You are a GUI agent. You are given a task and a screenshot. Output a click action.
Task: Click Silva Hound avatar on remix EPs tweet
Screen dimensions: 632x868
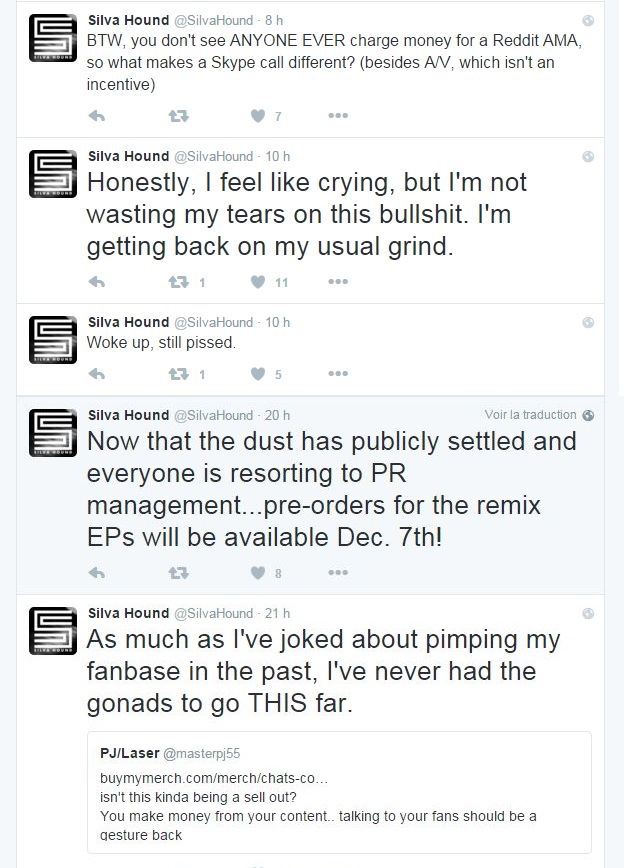tap(49, 431)
